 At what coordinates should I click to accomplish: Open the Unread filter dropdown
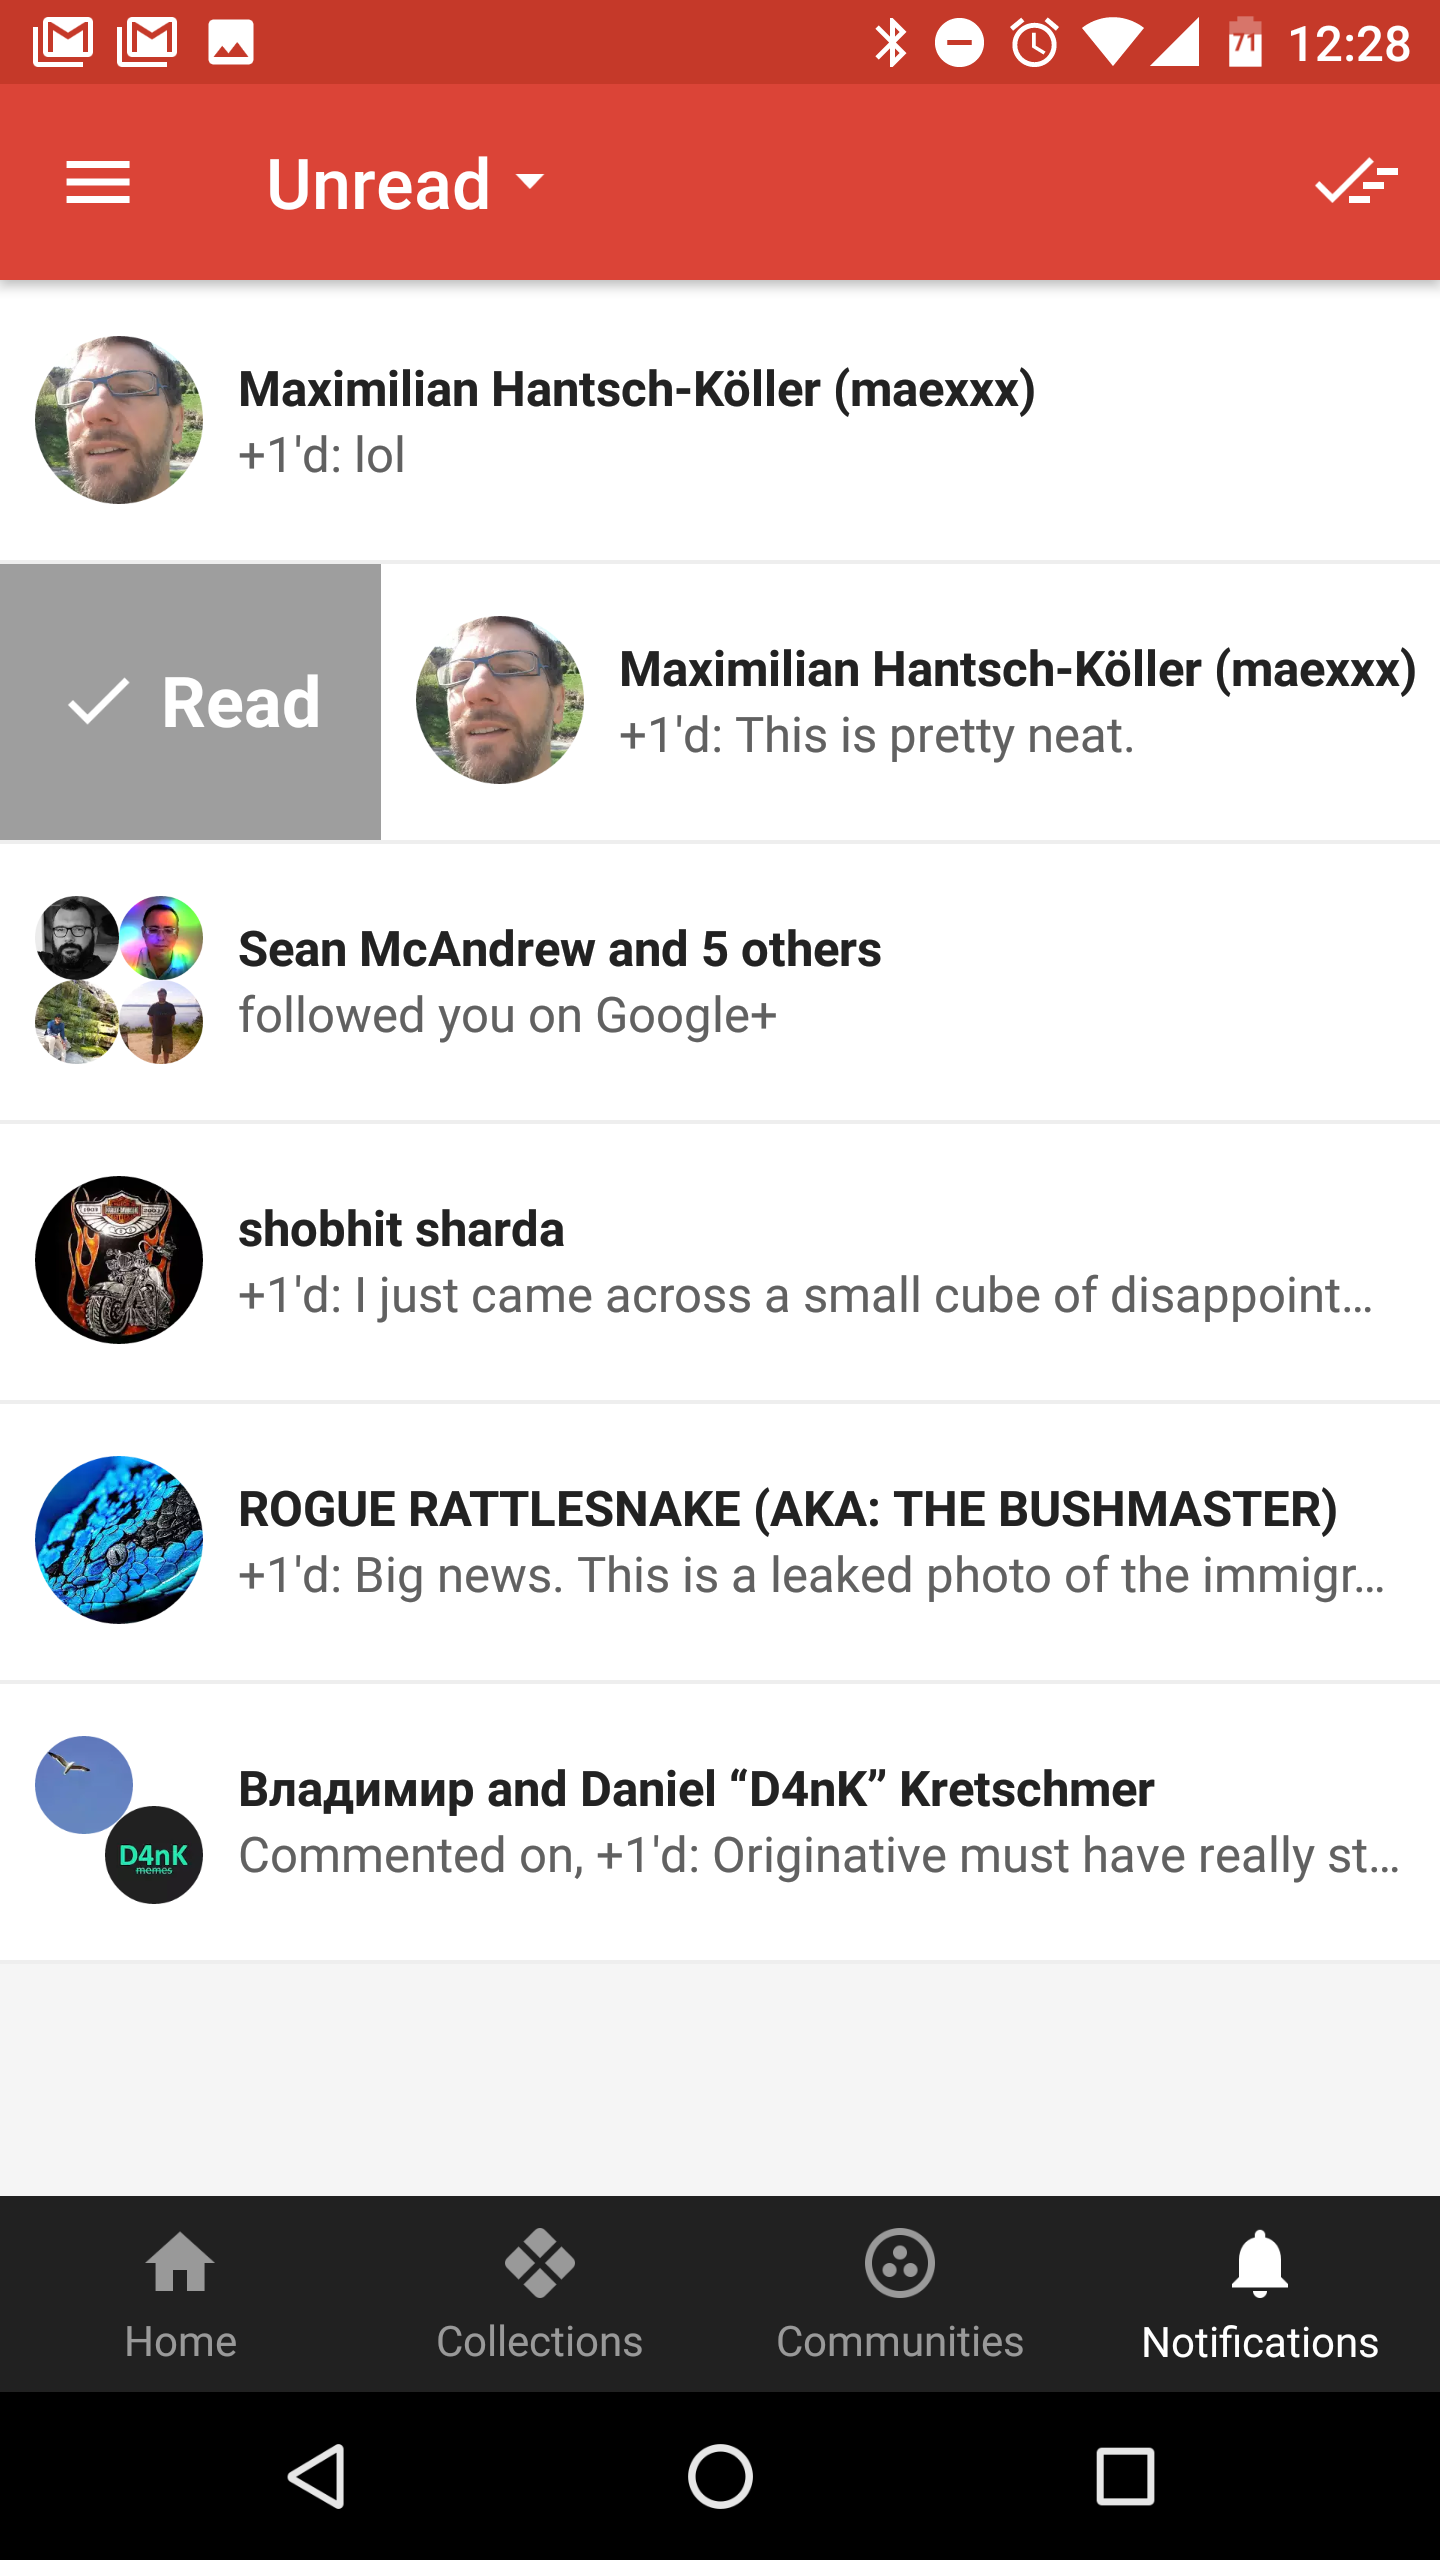(x=400, y=183)
